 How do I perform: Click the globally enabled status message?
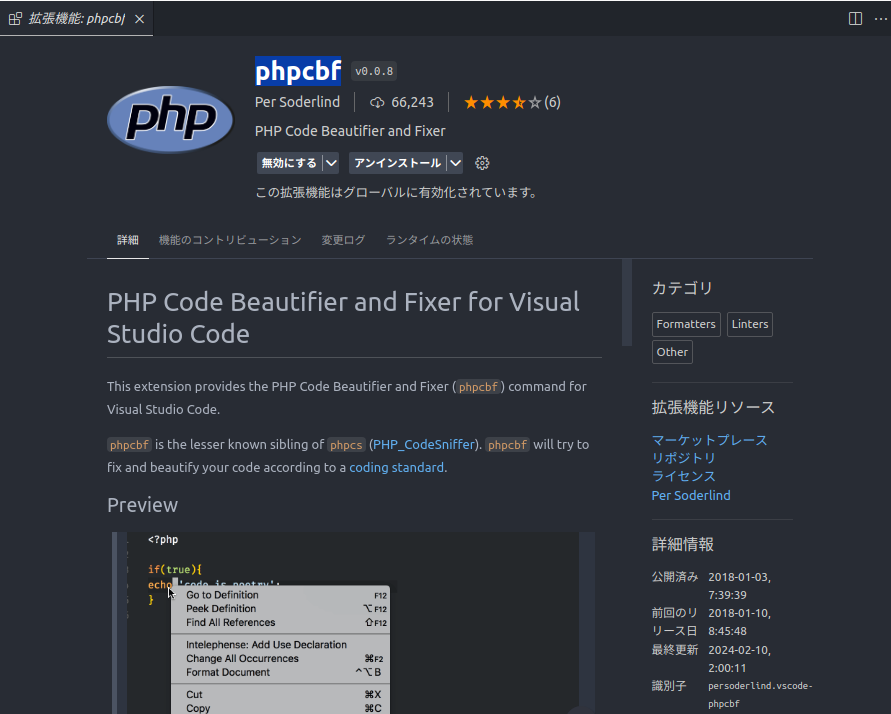click(x=397, y=193)
